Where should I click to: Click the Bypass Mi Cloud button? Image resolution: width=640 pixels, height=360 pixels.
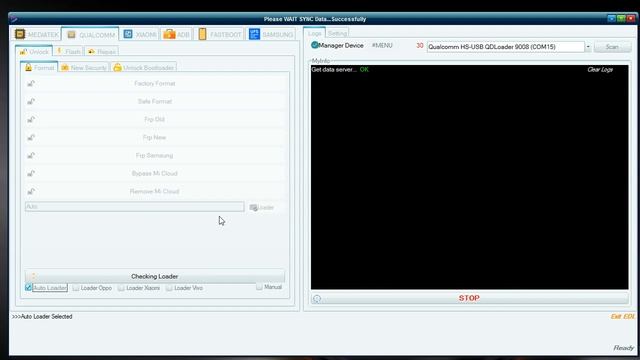[155, 173]
